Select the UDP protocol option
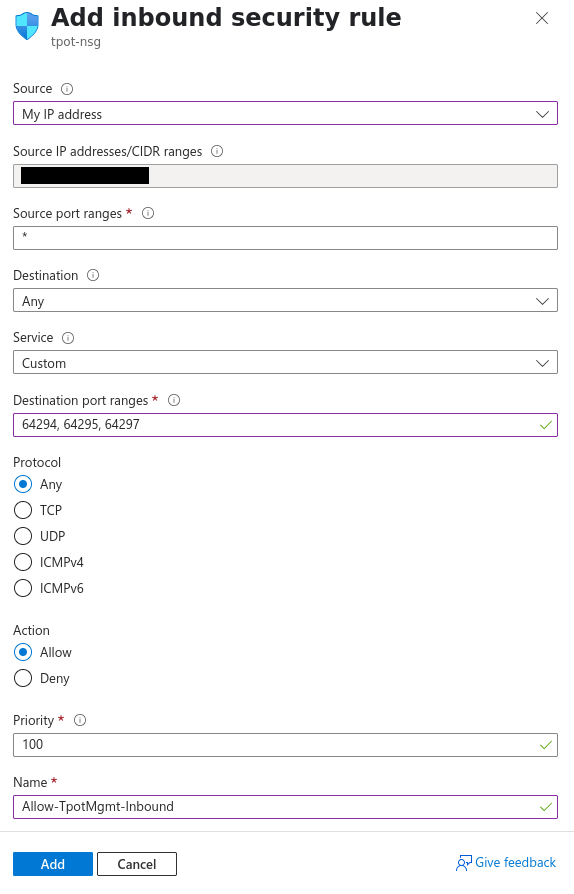Image resolution: width=574 pixels, height=894 pixels. click(23, 536)
